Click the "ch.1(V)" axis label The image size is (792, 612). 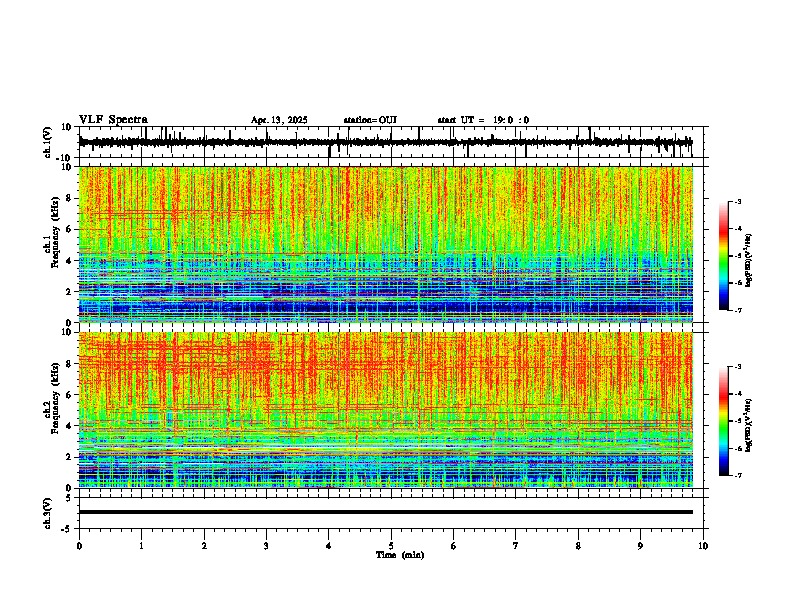pos(48,142)
